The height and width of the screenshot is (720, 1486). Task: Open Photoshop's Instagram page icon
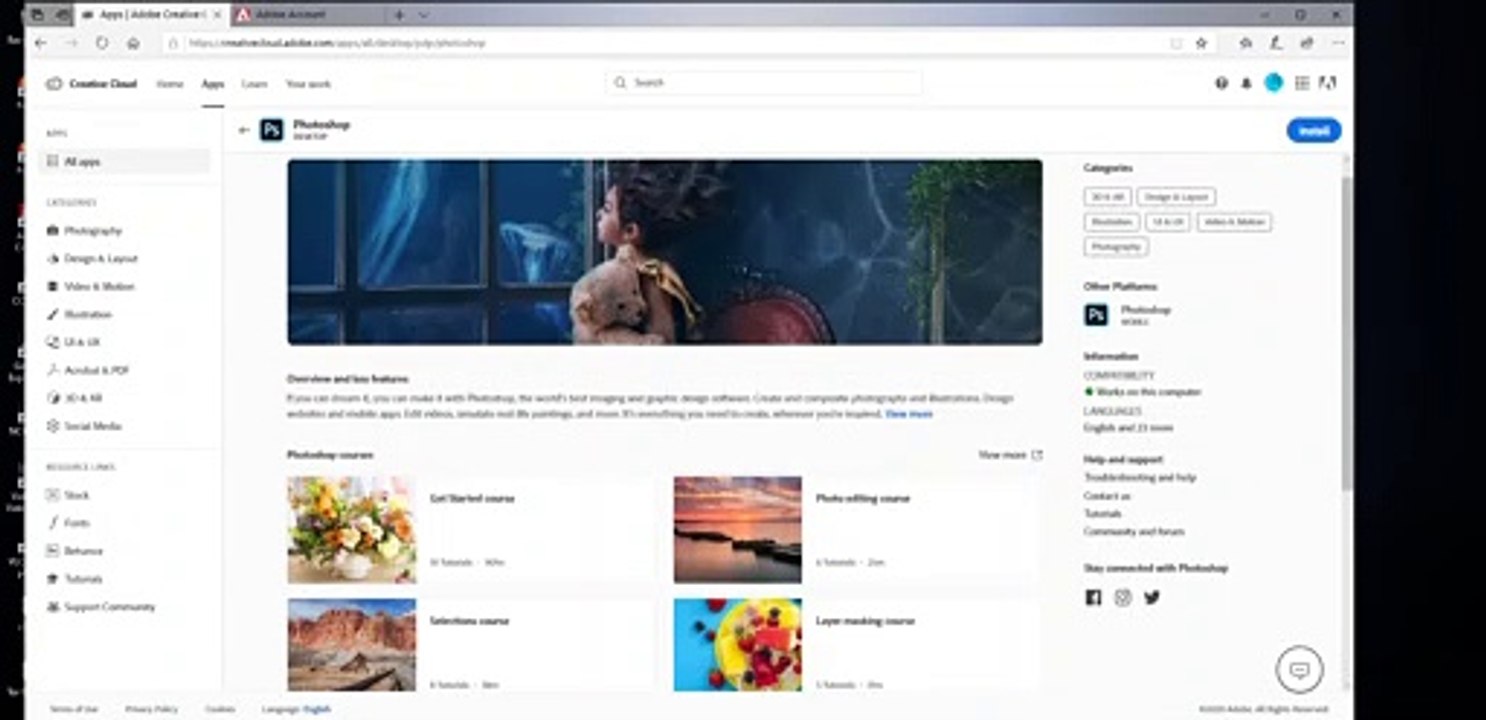(x=1123, y=597)
